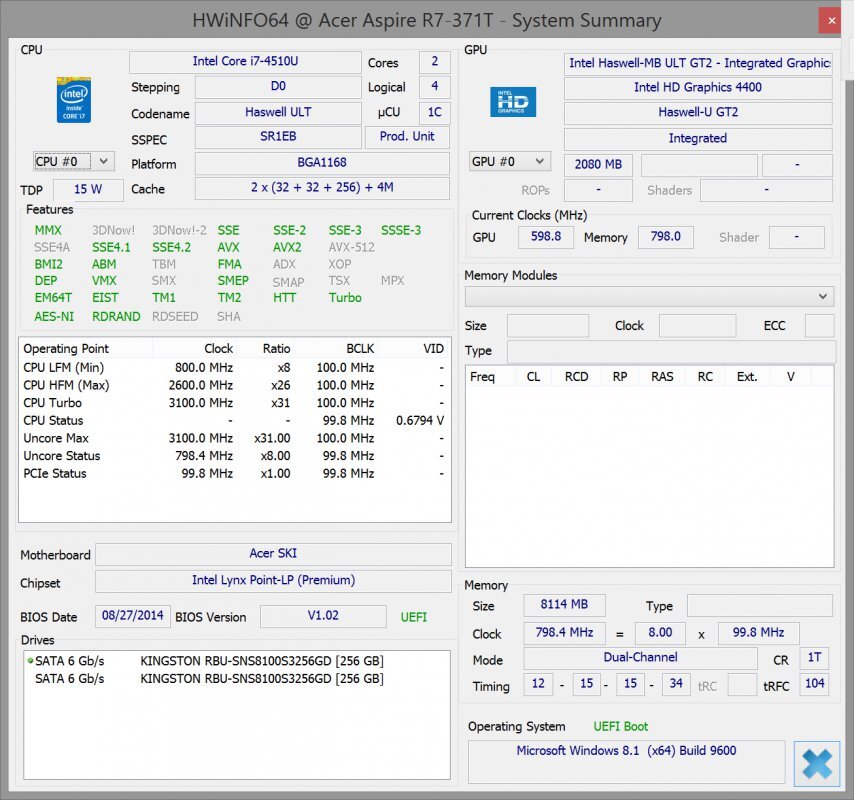This screenshot has height=800, width=854.
Task: Click the 2080 MB GPU memory field
Action: tap(598, 164)
